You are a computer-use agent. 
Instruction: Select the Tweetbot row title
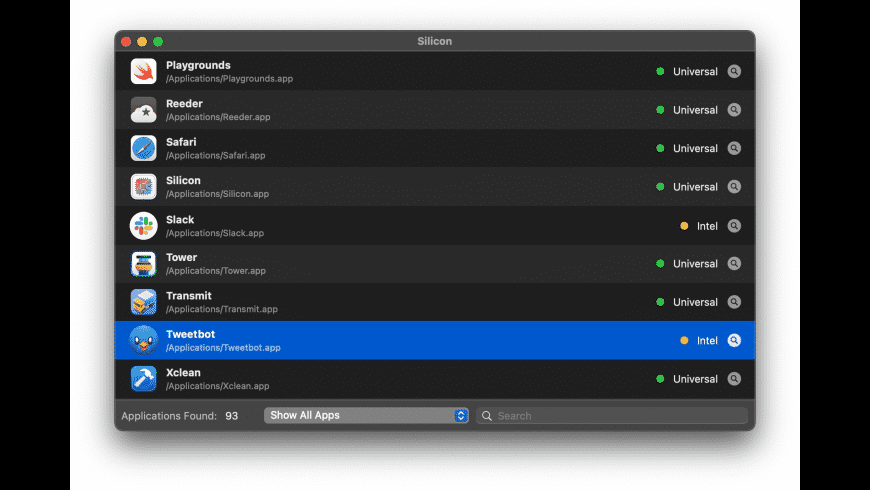pos(190,334)
